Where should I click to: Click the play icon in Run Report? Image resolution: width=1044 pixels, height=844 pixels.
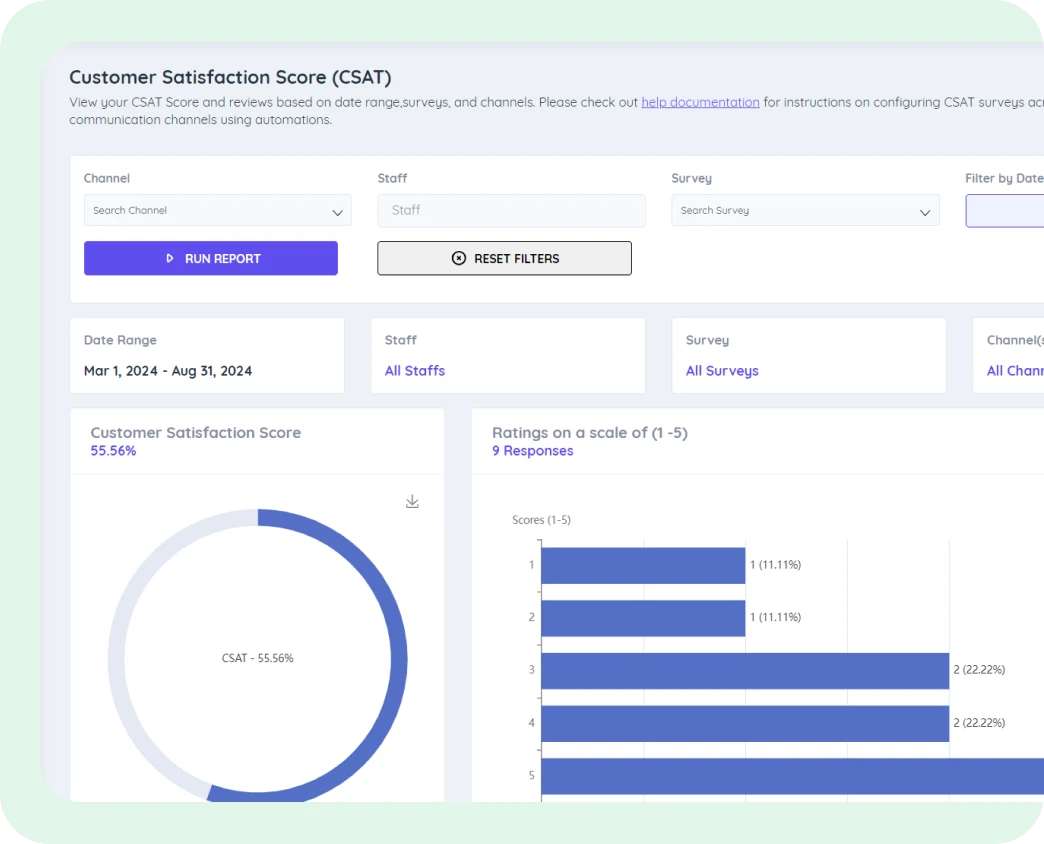pyautogui.click(x=170, y=258)
